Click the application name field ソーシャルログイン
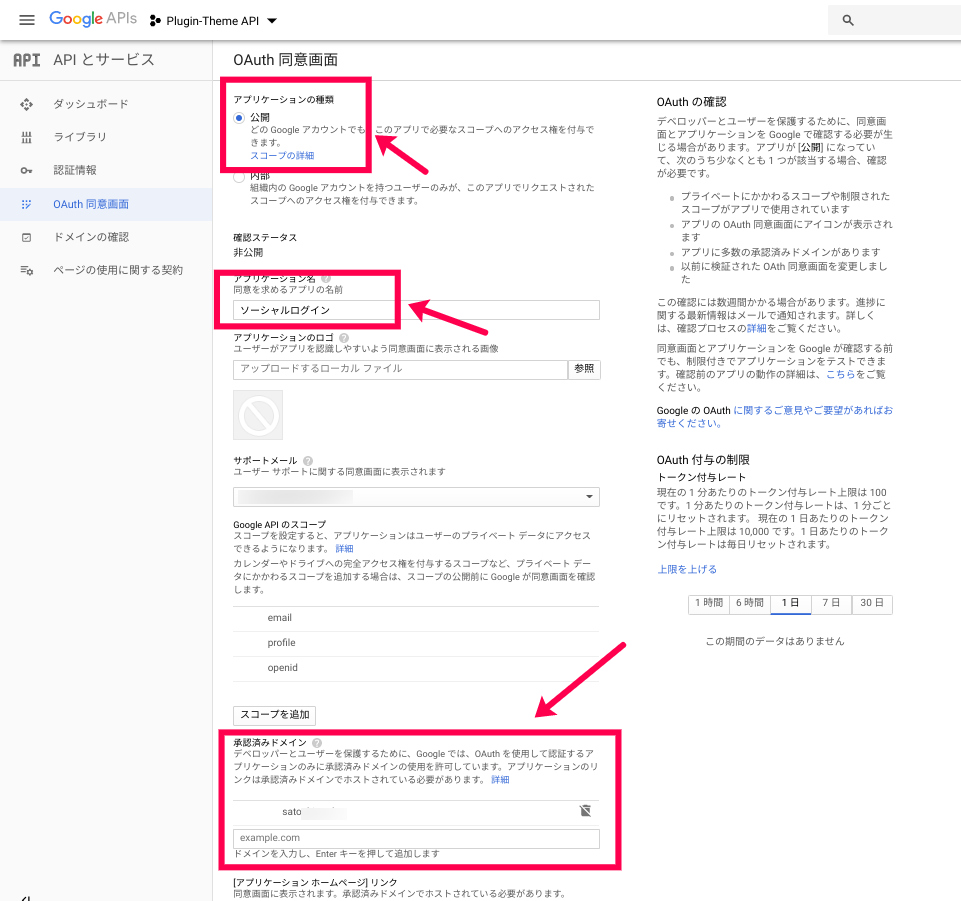Screen dimensions: 961x901 pyautogui.click(x=416, y=310)
